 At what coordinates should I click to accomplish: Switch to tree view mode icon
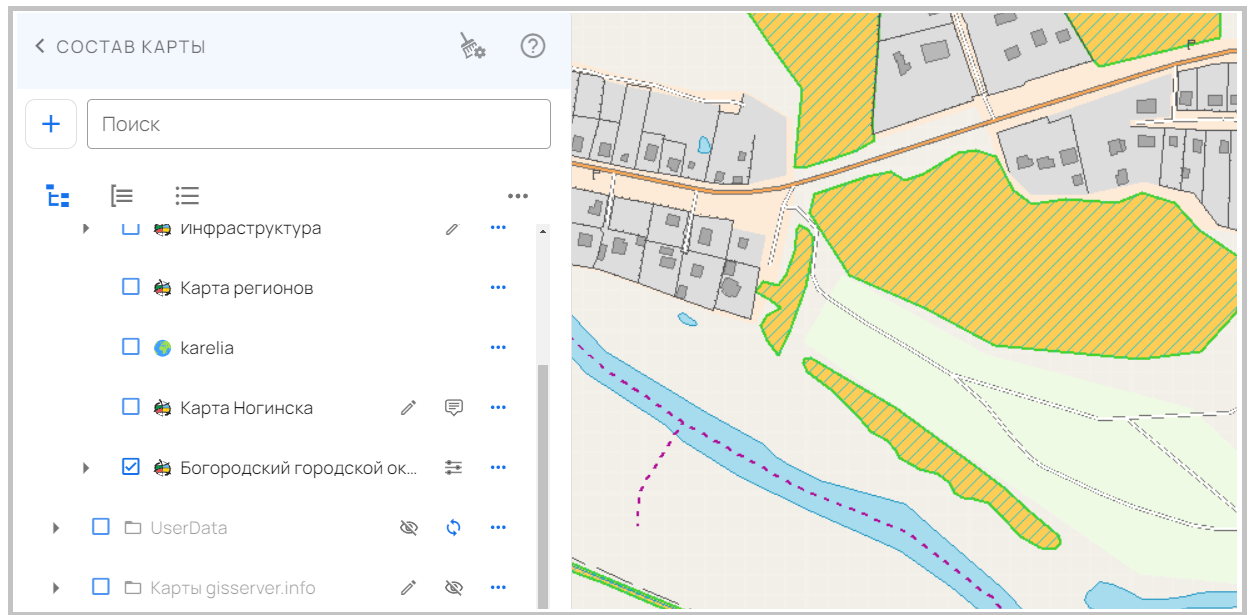click(x=58, y=196)
